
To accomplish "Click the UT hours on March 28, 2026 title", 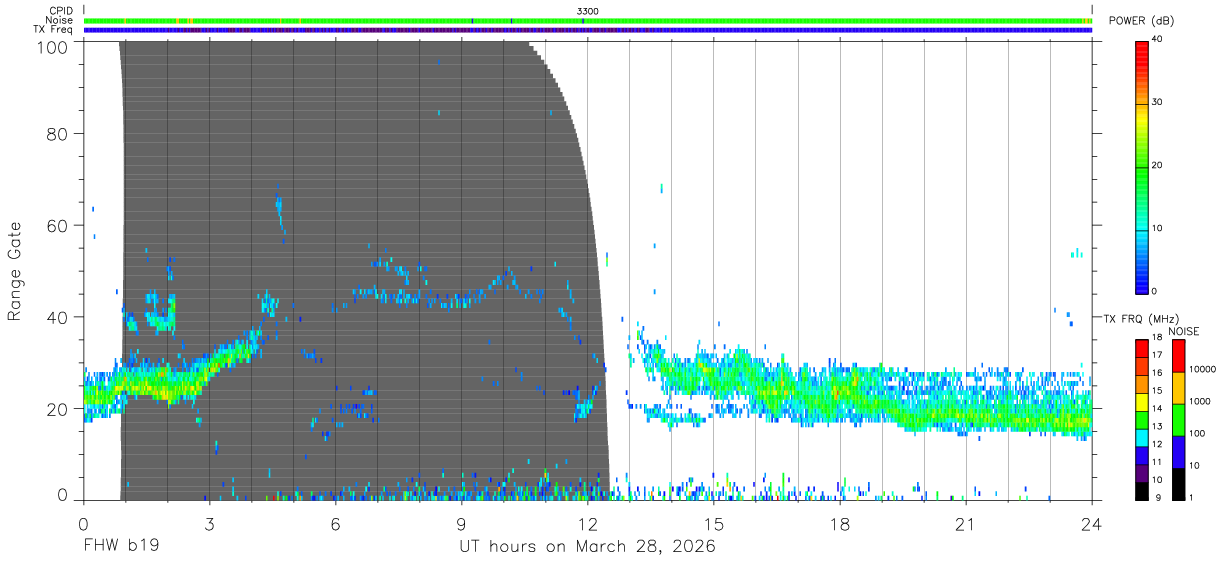I will coord(587,548).
